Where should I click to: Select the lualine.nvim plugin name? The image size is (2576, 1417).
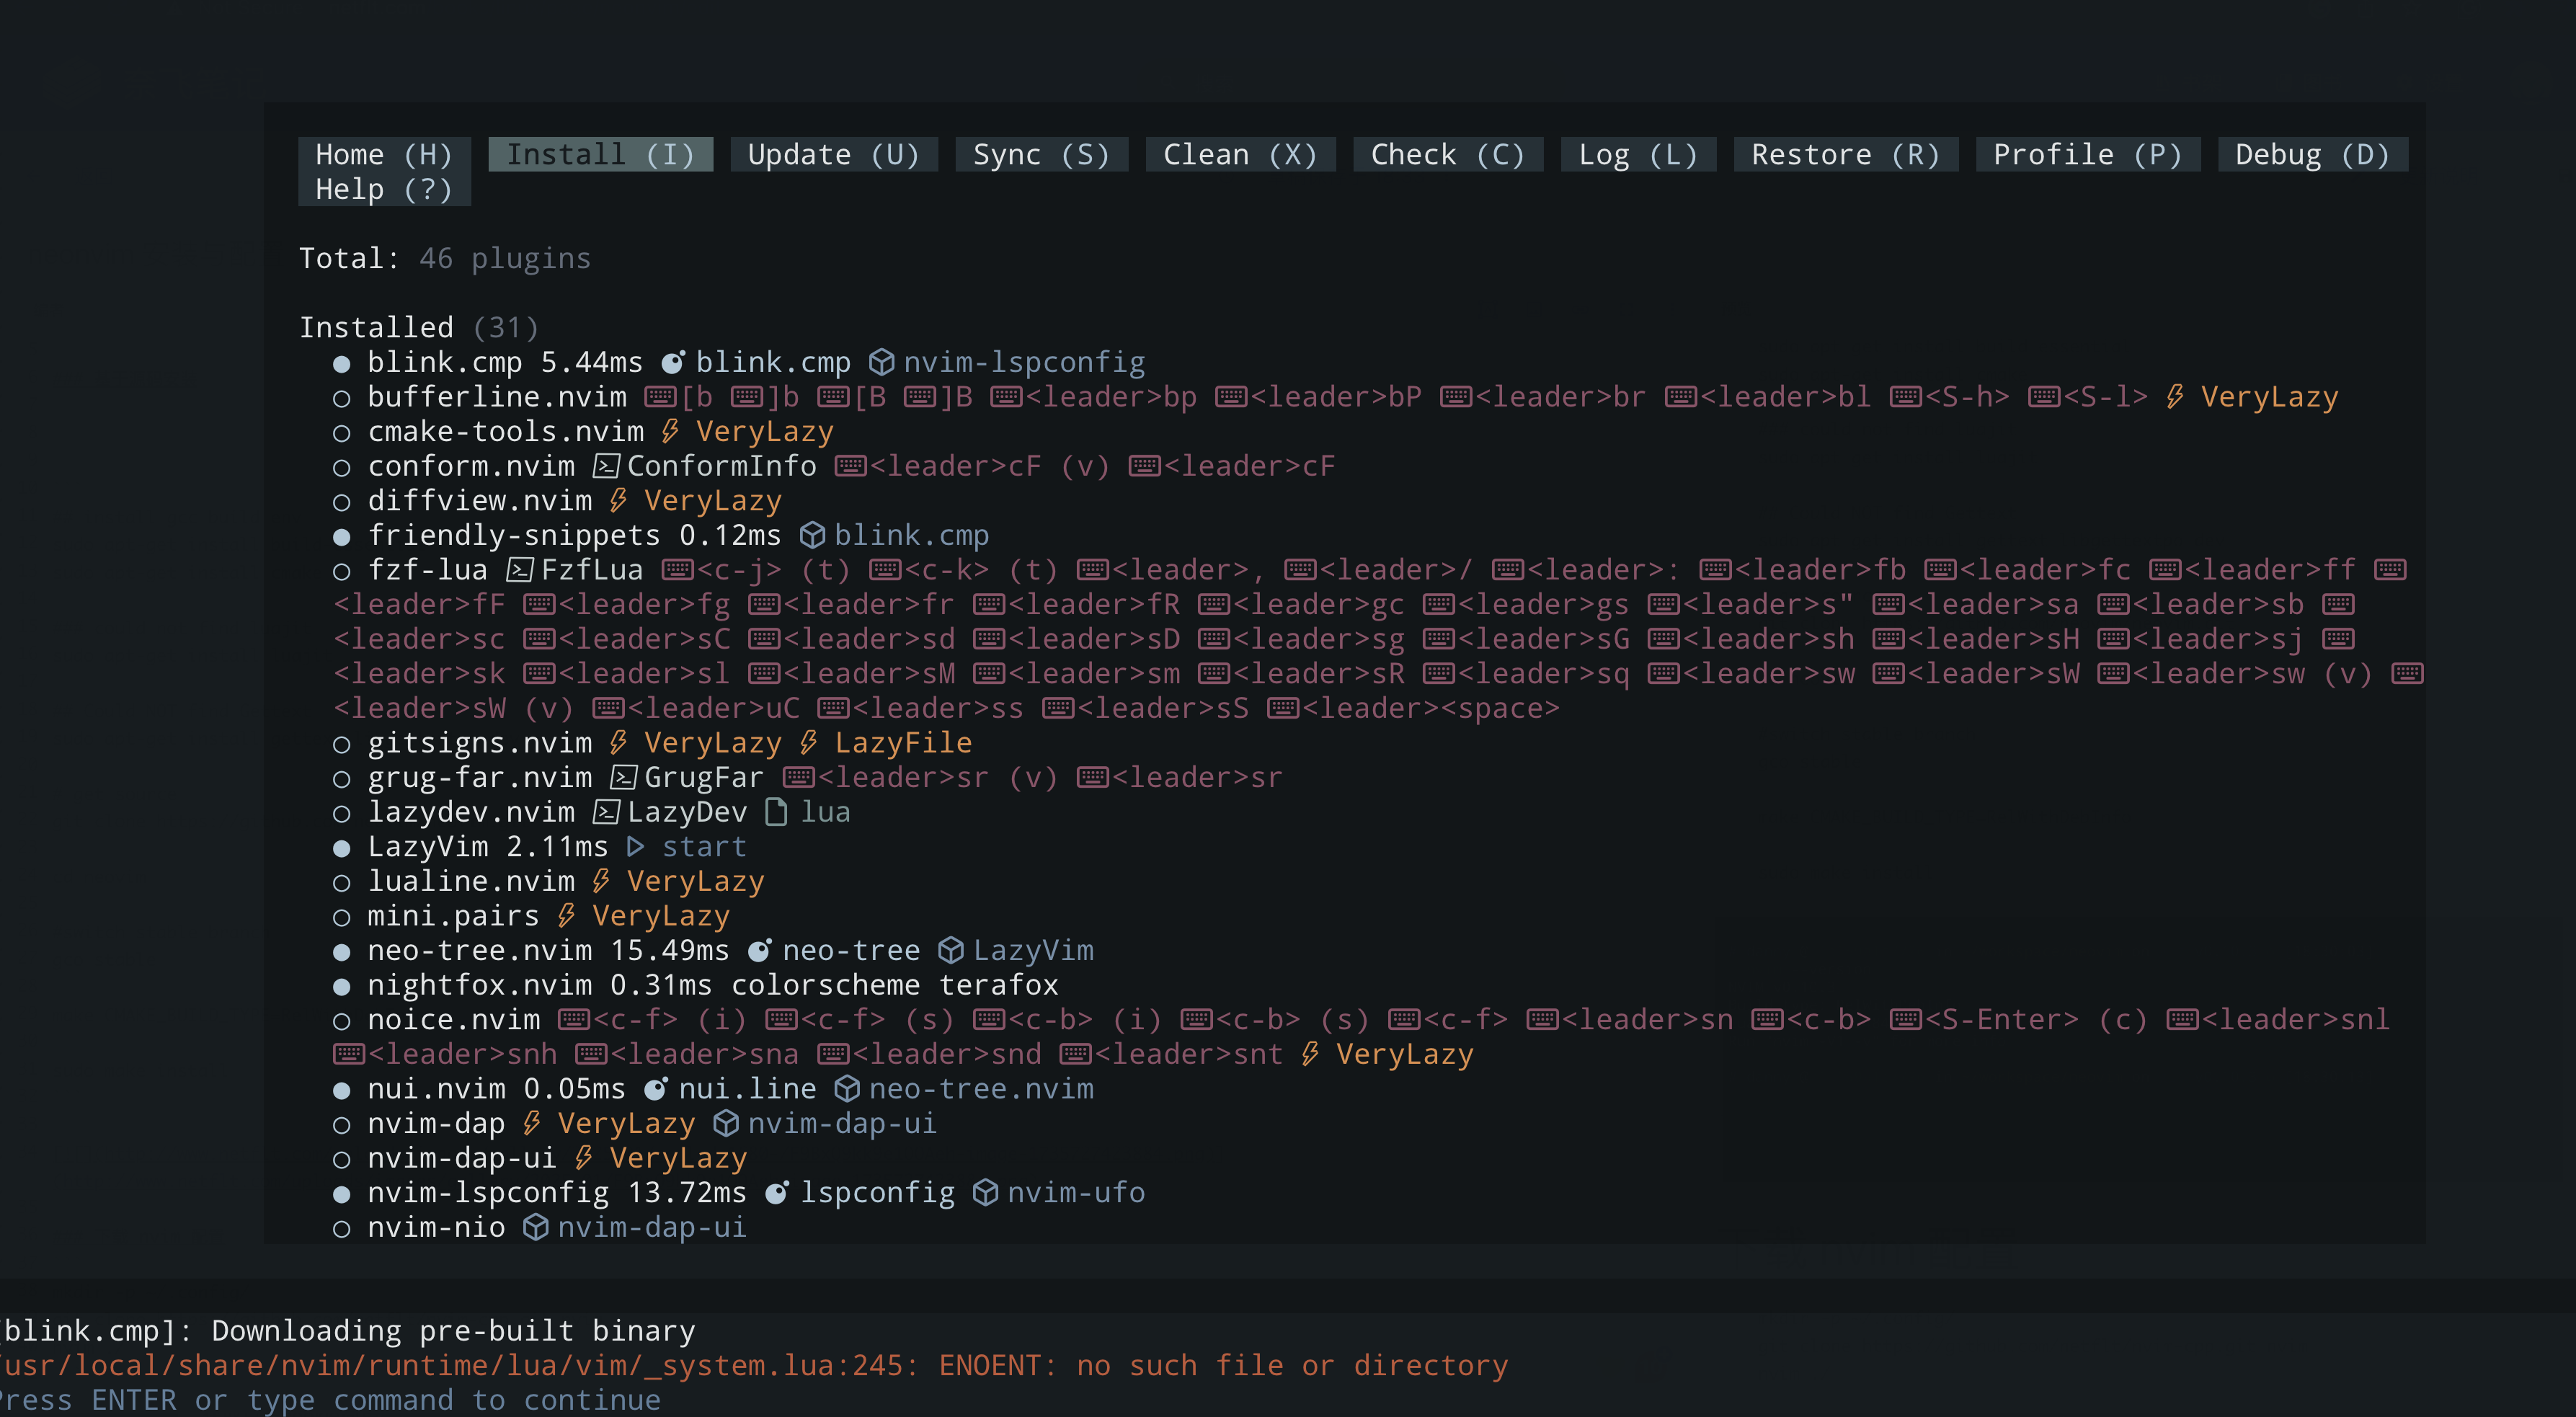471,881
